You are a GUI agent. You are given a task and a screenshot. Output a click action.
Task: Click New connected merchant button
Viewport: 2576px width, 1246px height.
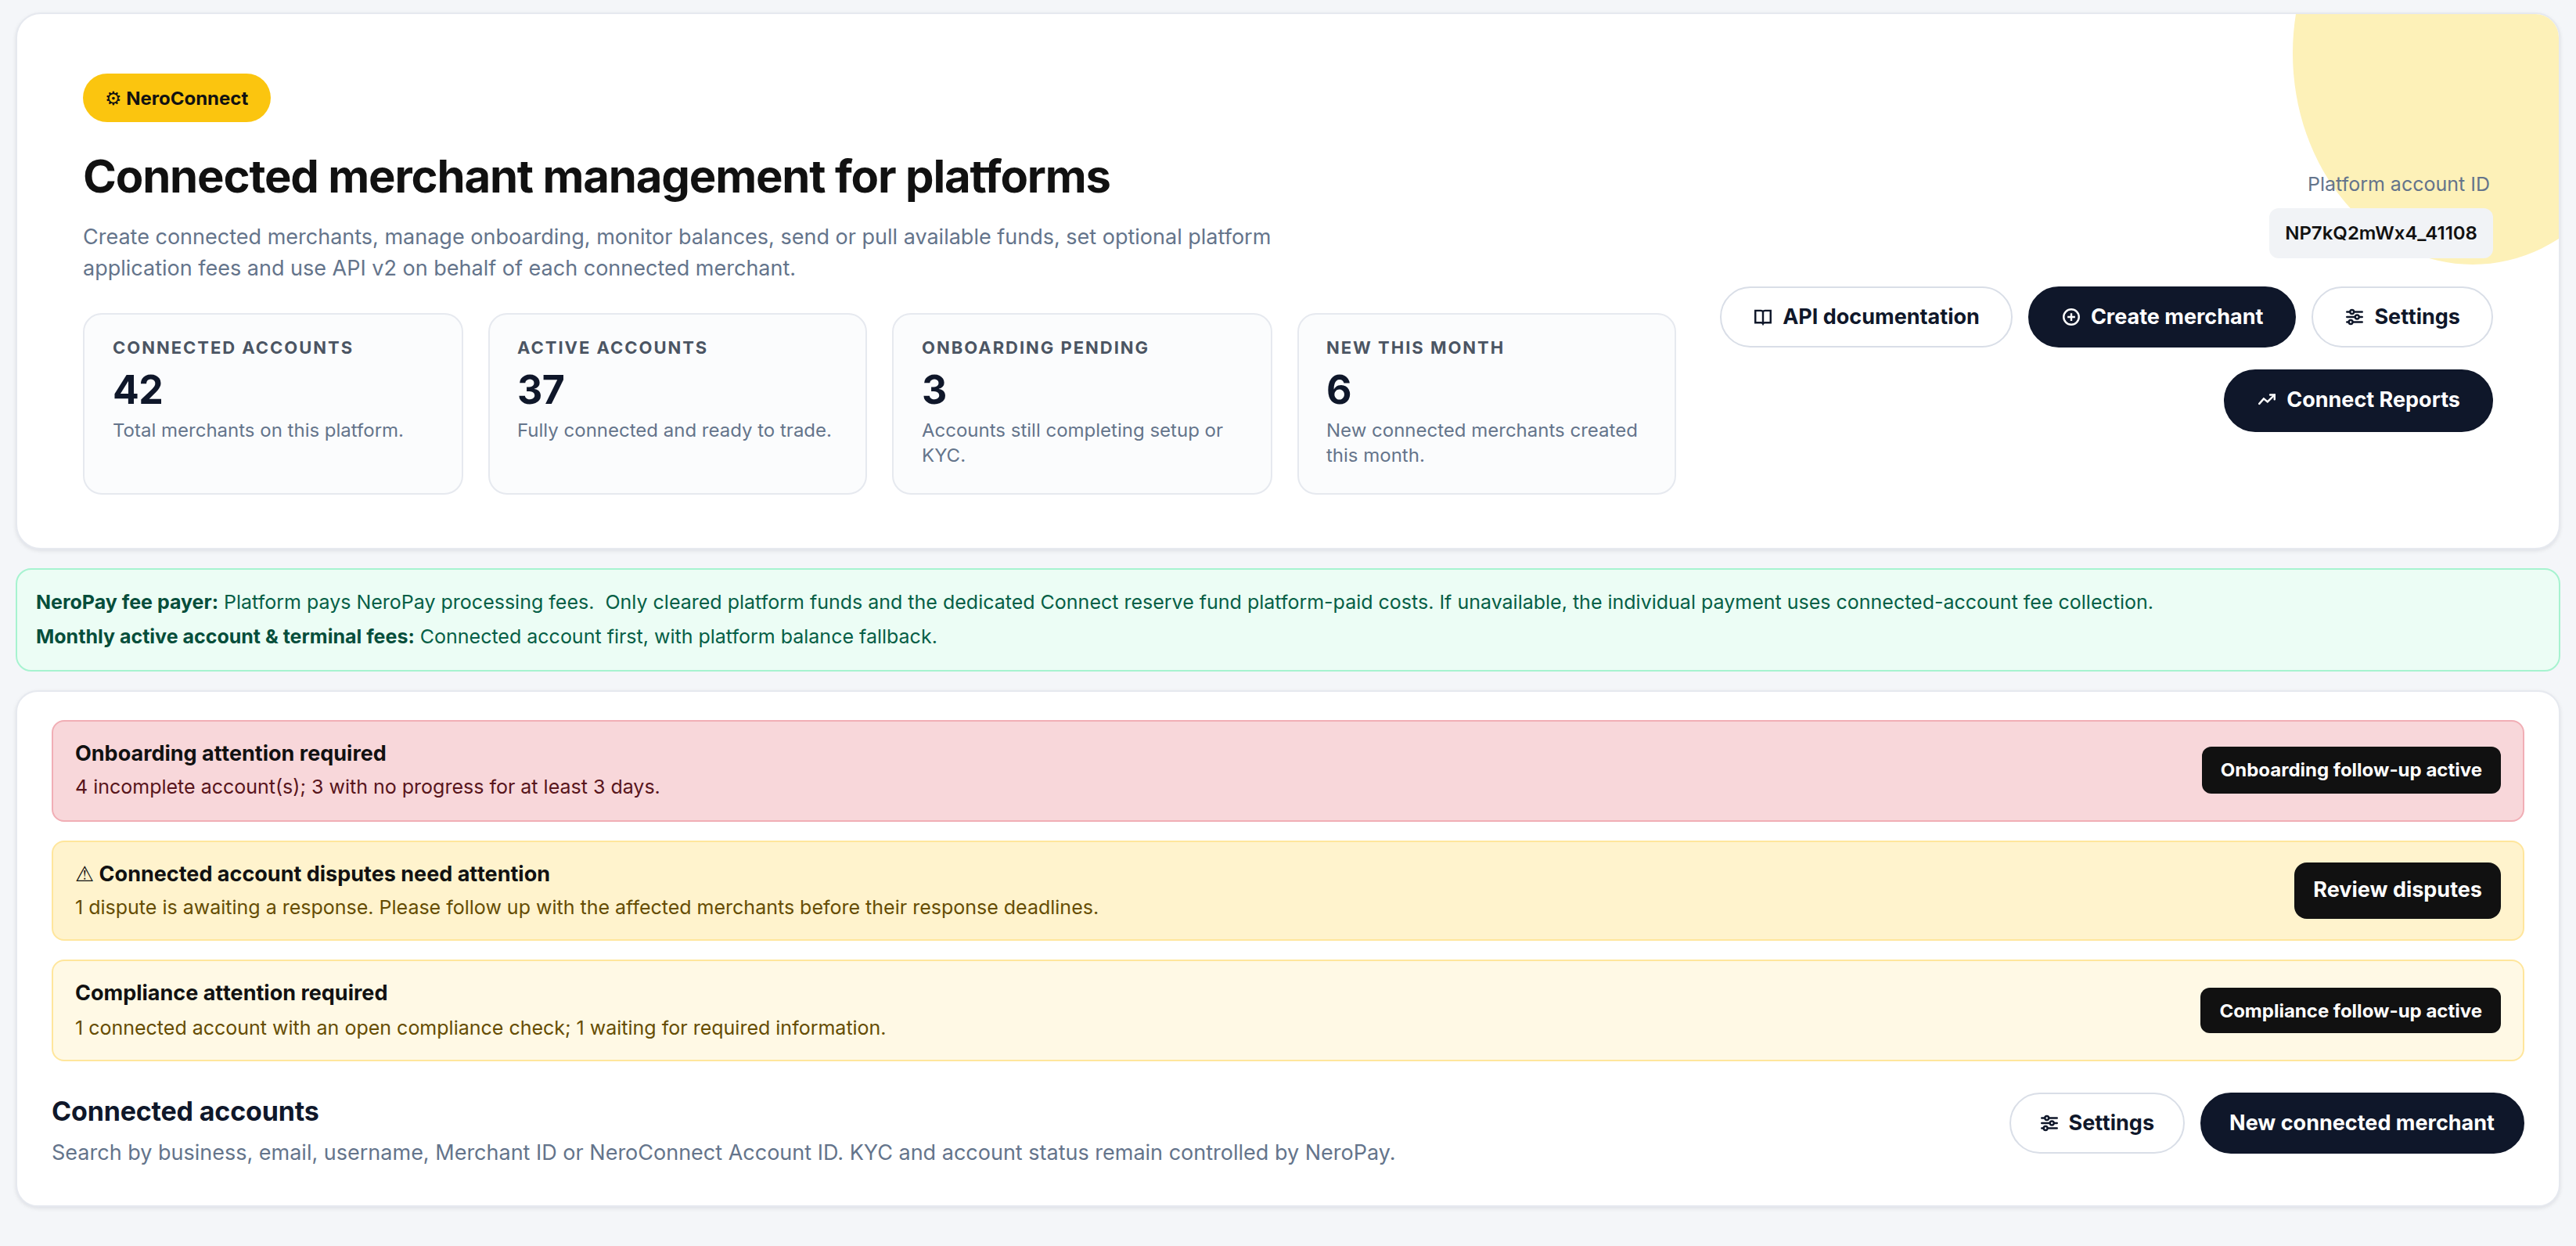point(2361,1123)
